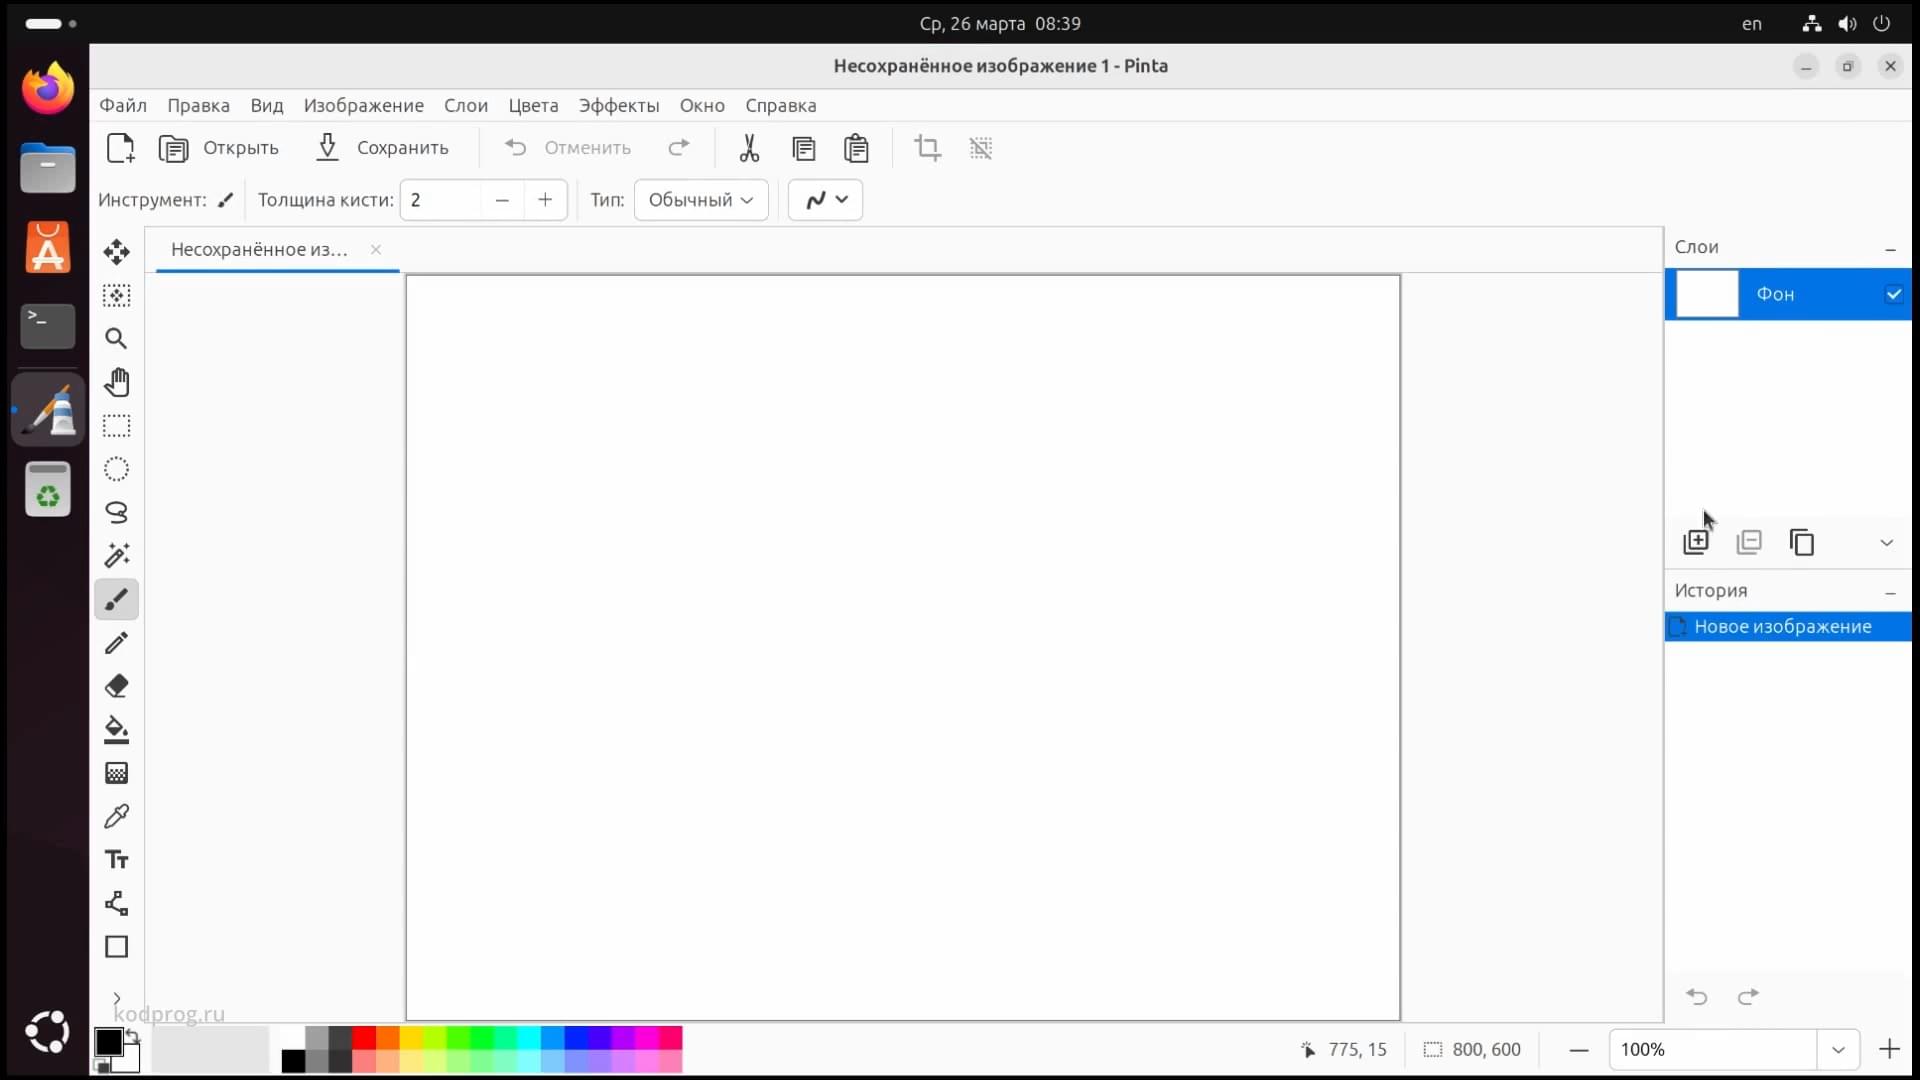This screenshot has height=1080, width=1920.
Task: Create a new image with toolbar icon
Action: coord(120,148)
